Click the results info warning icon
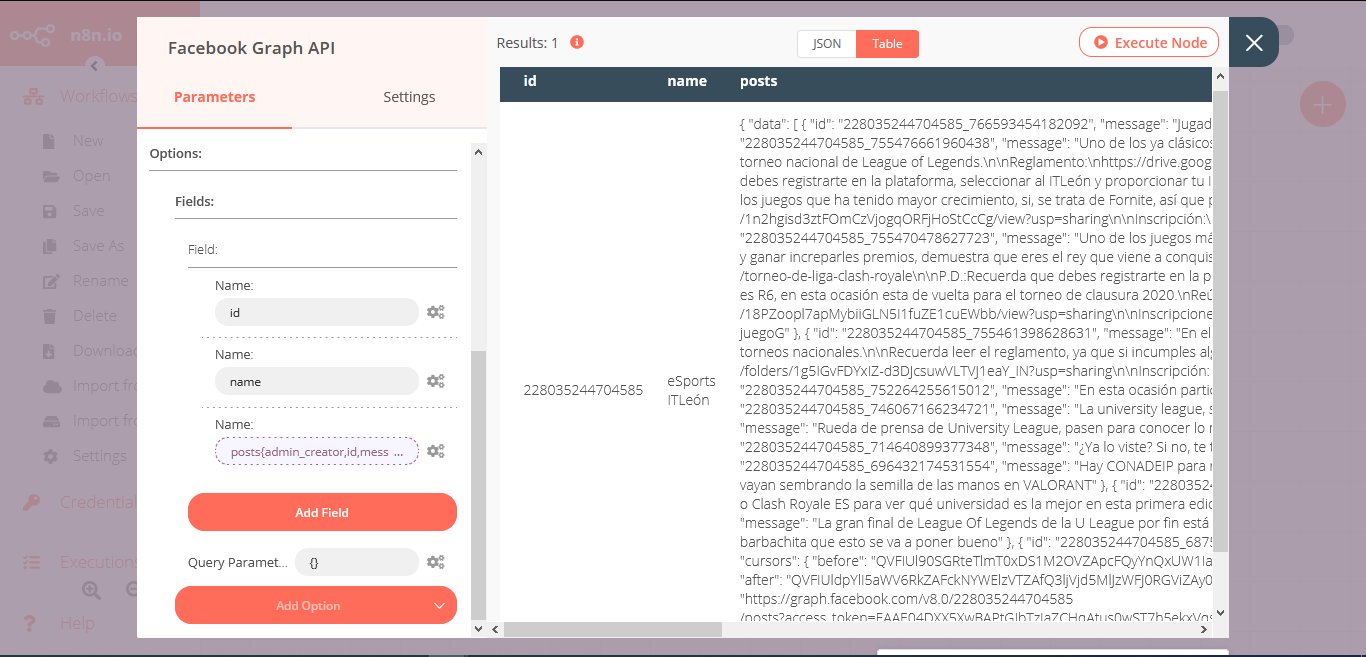The width and height of the screenshot is (1366, 657). (577, 43)
